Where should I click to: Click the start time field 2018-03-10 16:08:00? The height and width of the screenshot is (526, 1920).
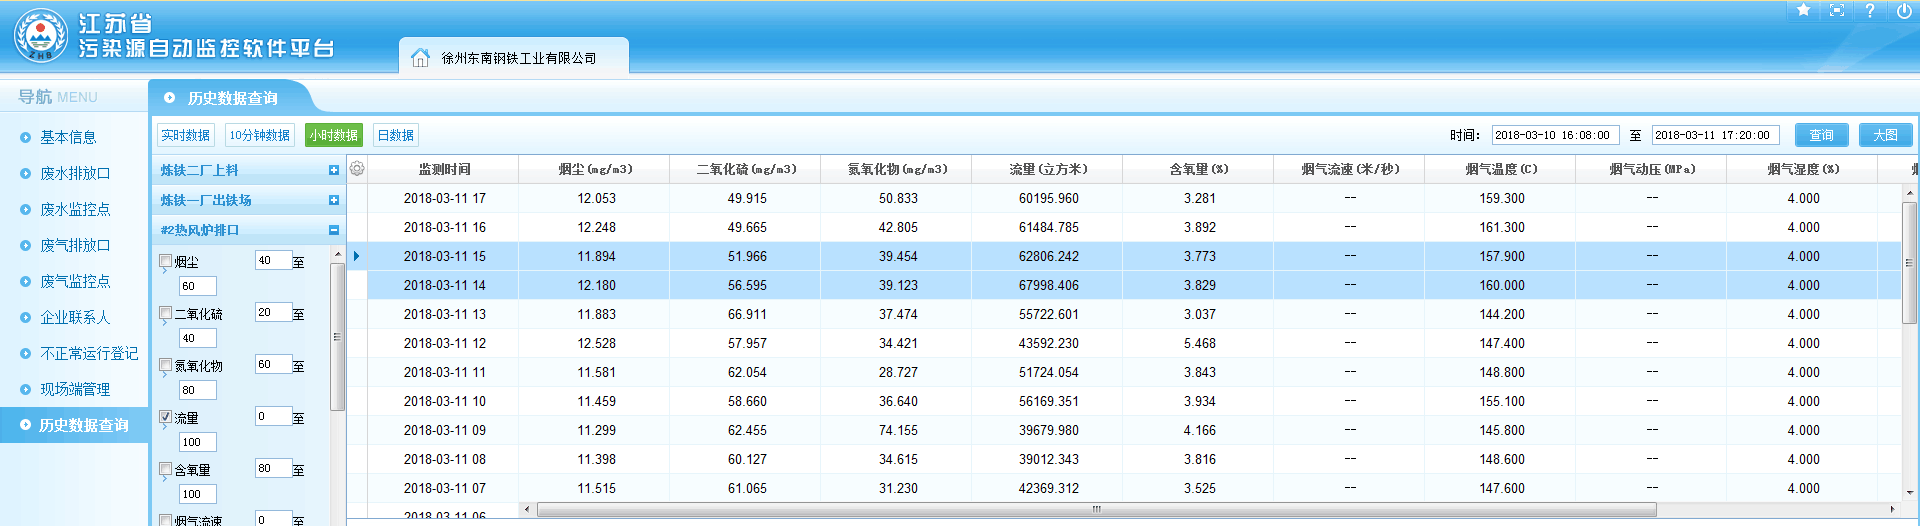[1555, 135]
